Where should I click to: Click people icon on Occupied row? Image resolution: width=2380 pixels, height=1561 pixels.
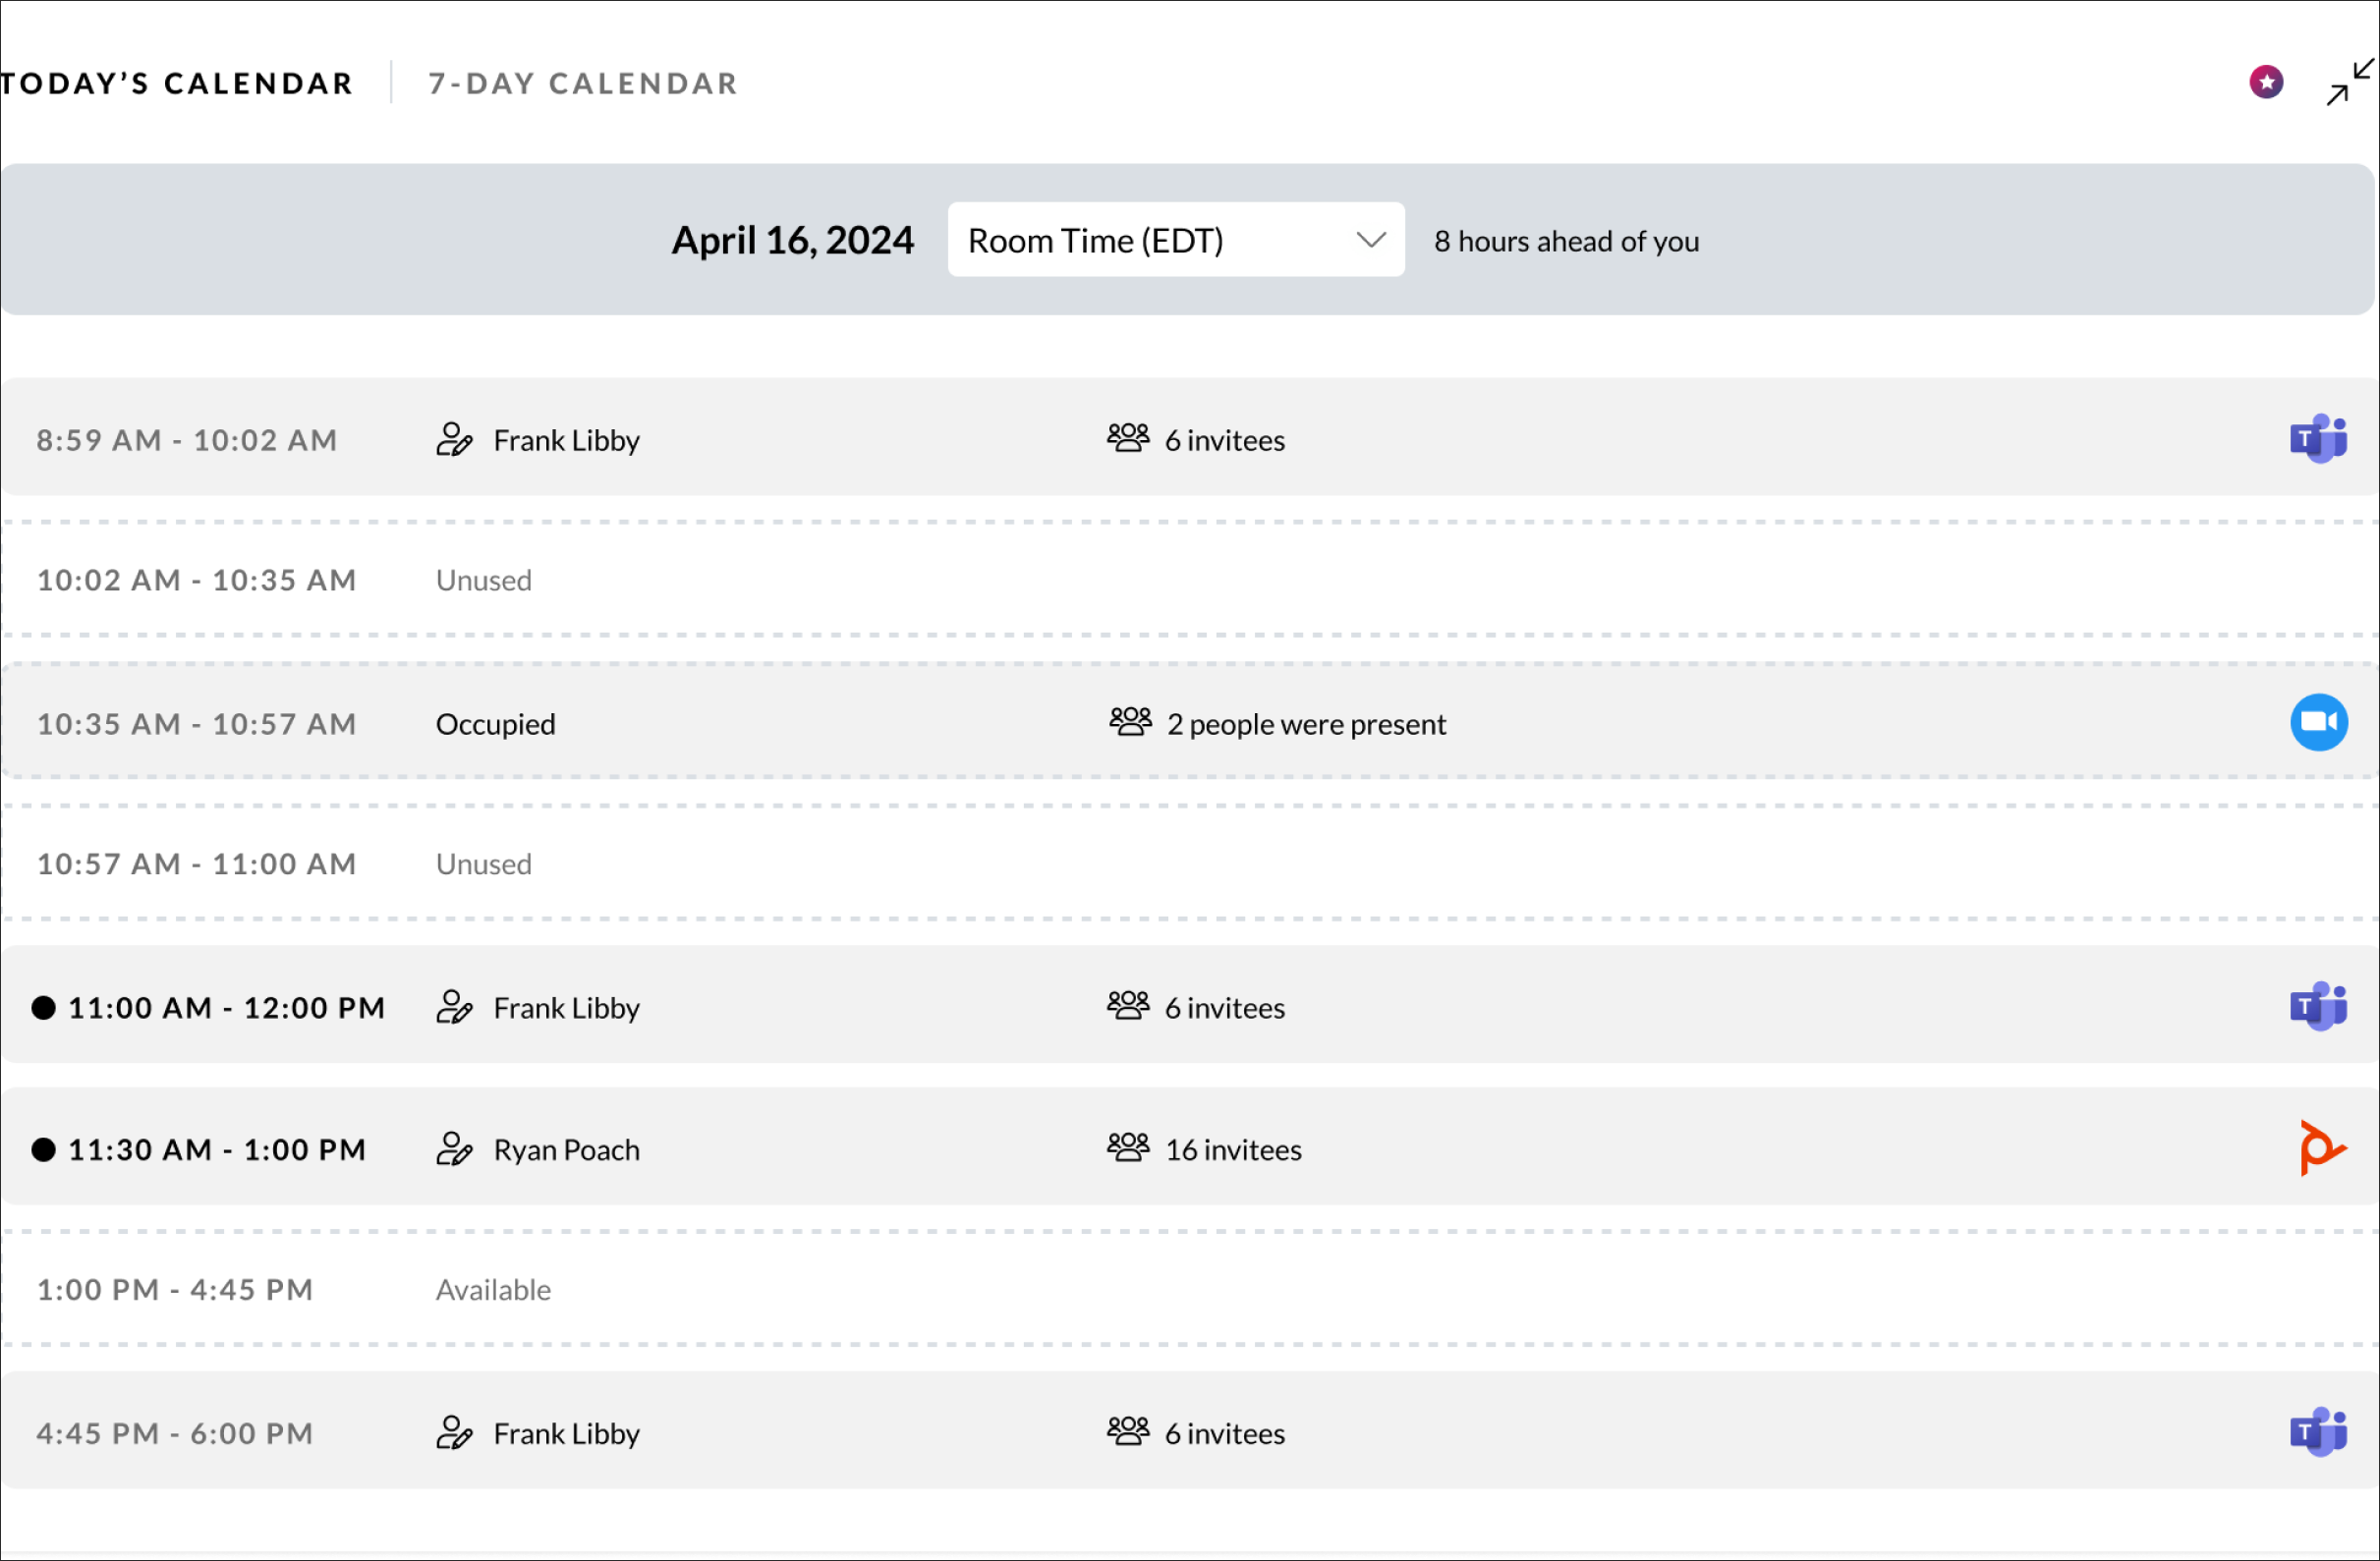coord(1129,722)
